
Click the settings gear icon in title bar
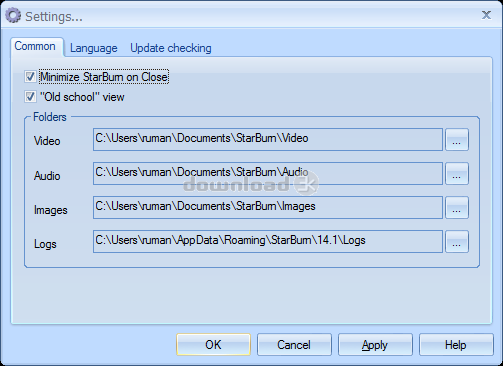pyautogui.click(x=13, y=16)
